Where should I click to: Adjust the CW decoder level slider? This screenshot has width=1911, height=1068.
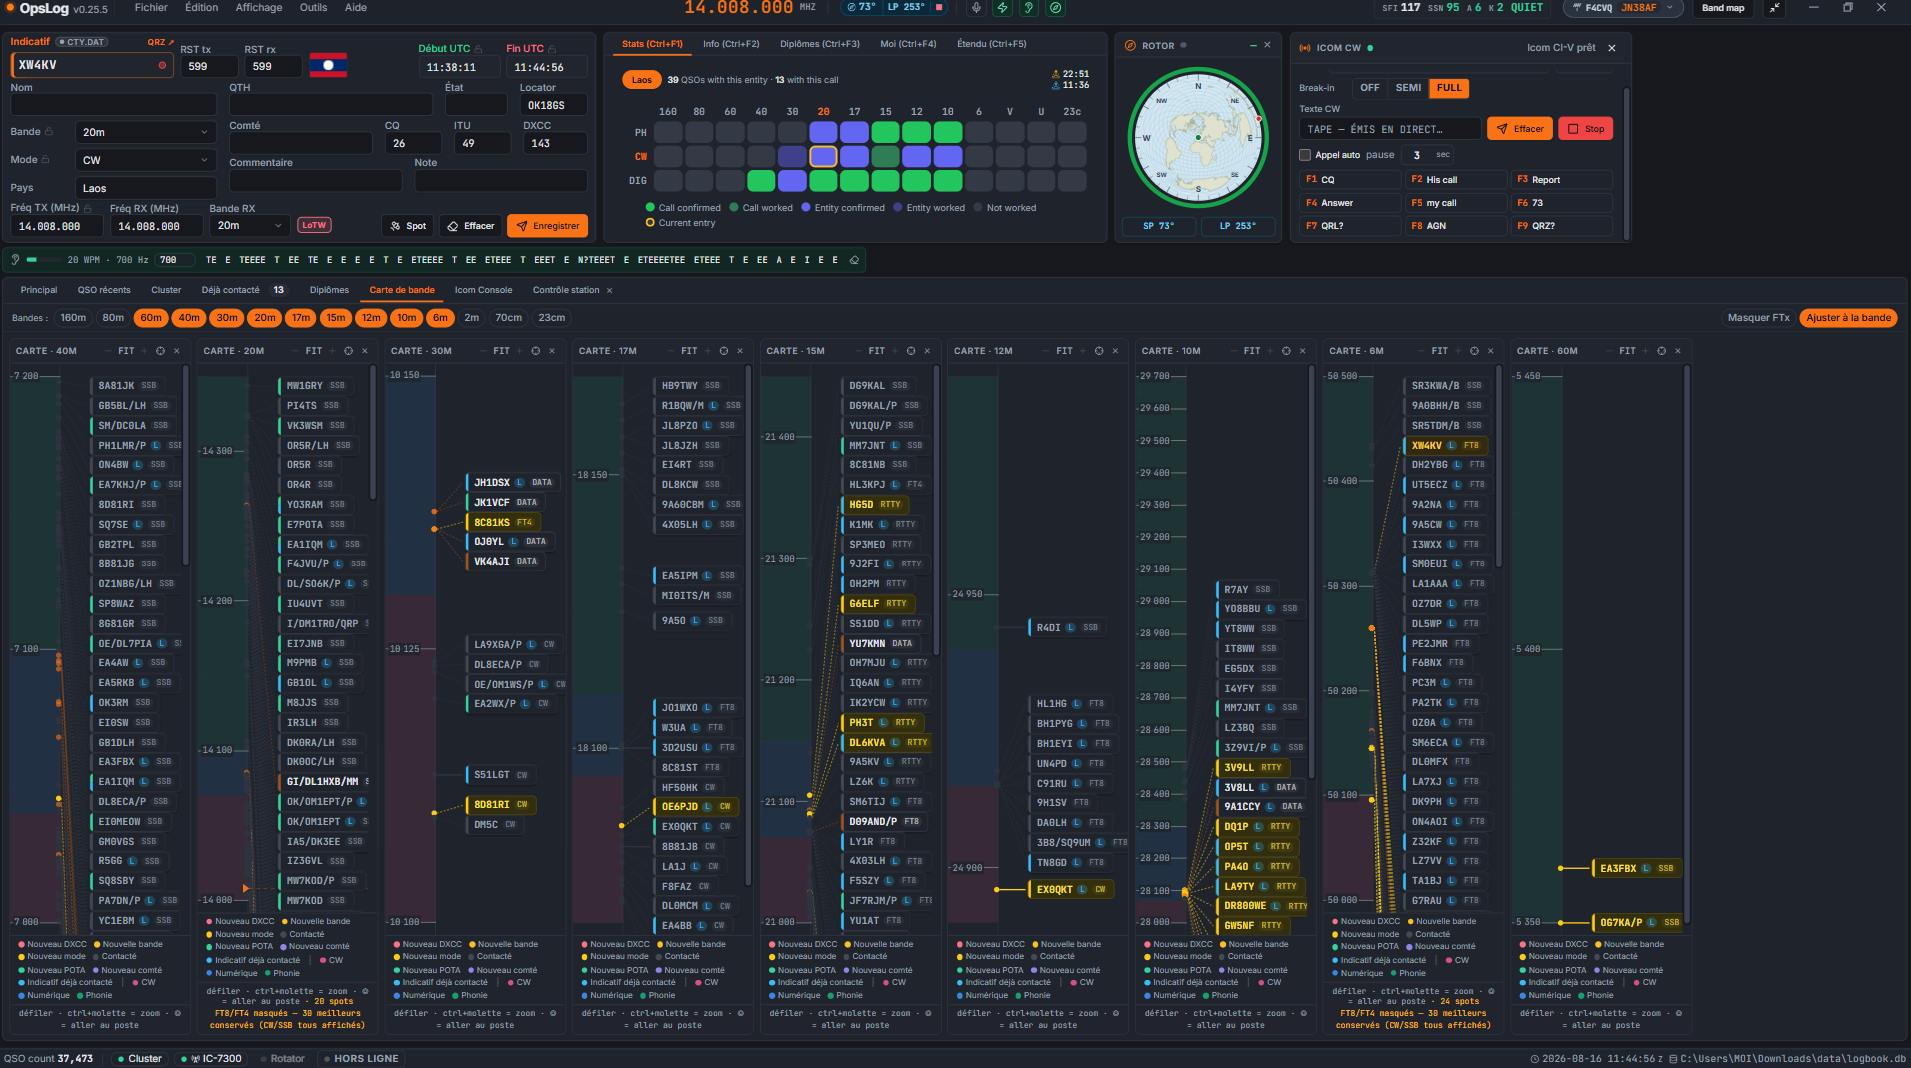point(44,260)
